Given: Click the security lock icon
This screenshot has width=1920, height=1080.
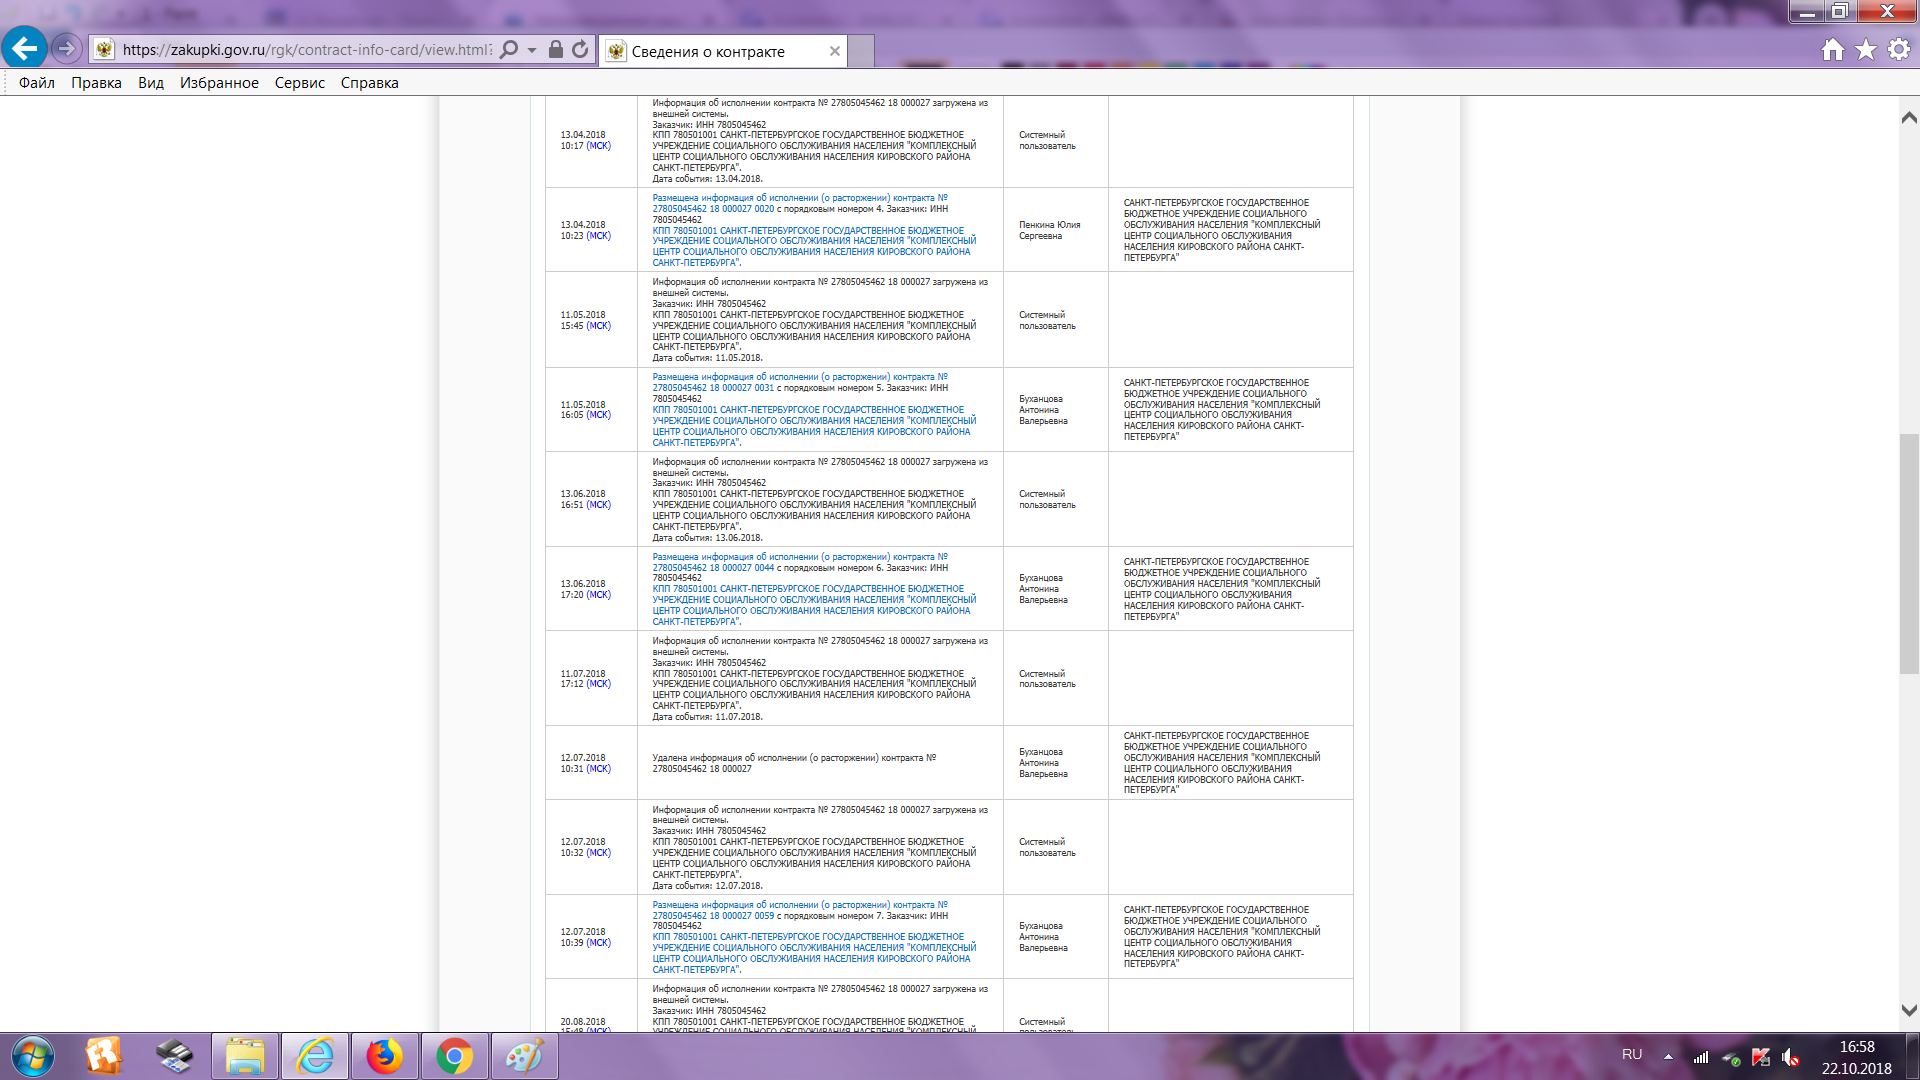Looking at the screenshot, I should (x=556, y=50).
